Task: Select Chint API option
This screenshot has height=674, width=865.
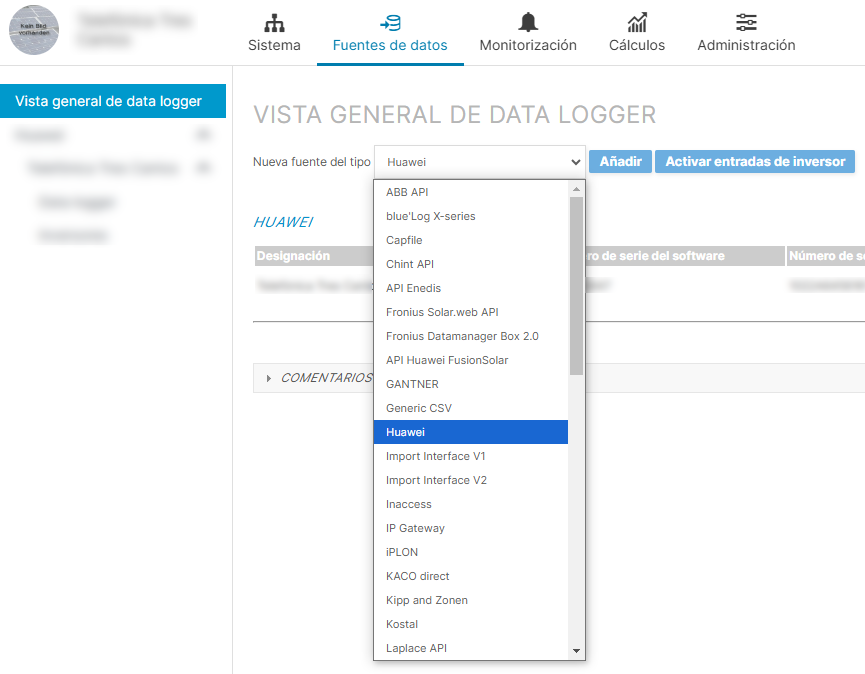Action: 471,264
